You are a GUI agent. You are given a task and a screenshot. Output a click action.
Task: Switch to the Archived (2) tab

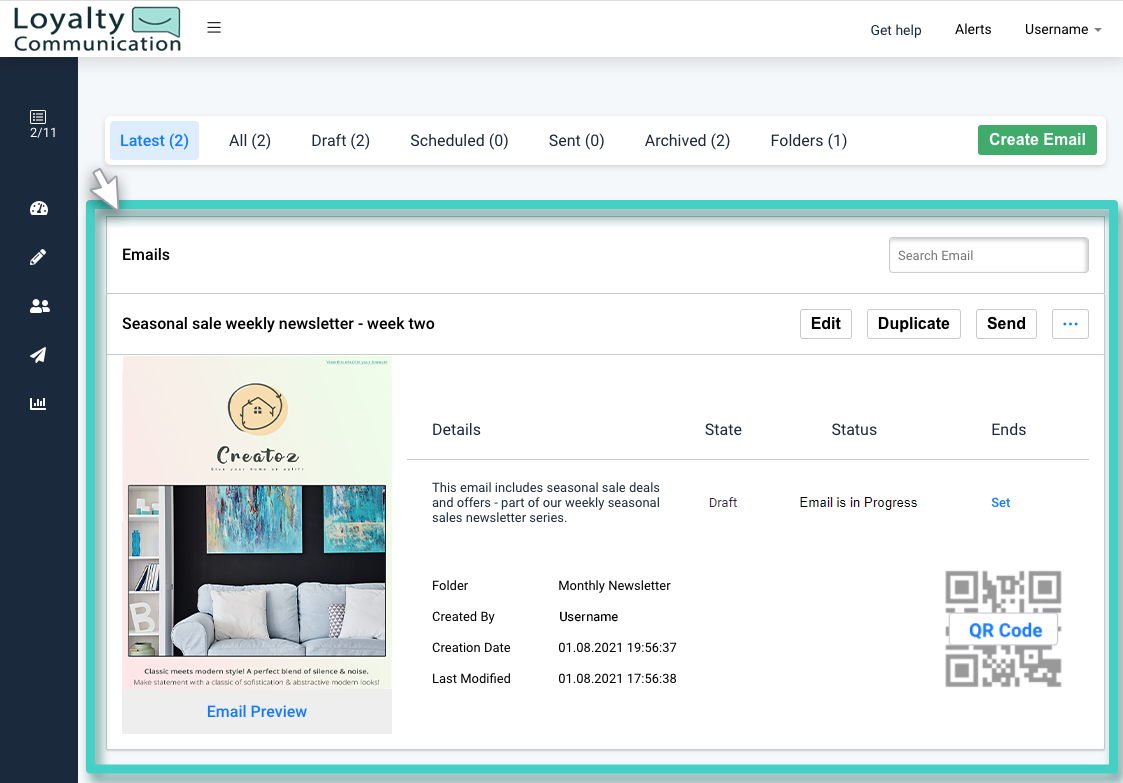tap(687, 140)
